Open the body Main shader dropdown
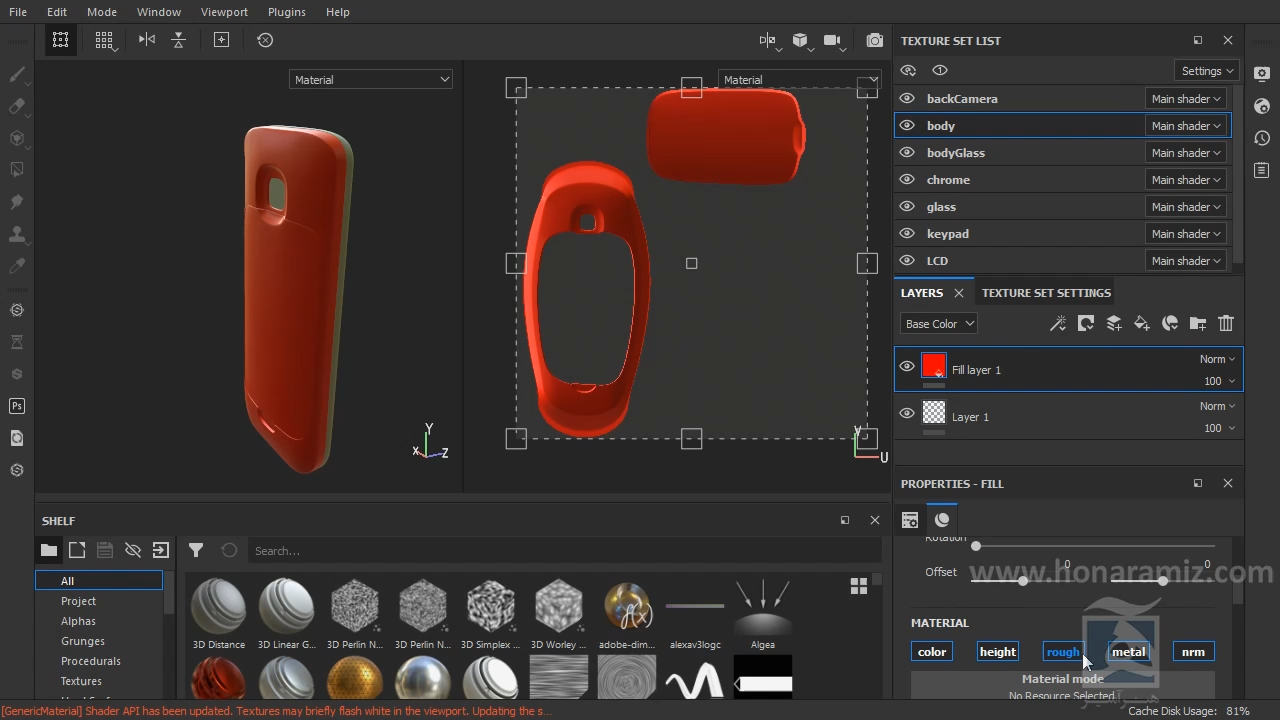The width and height of the screenshot is (1280, 720). [1186, 126]
